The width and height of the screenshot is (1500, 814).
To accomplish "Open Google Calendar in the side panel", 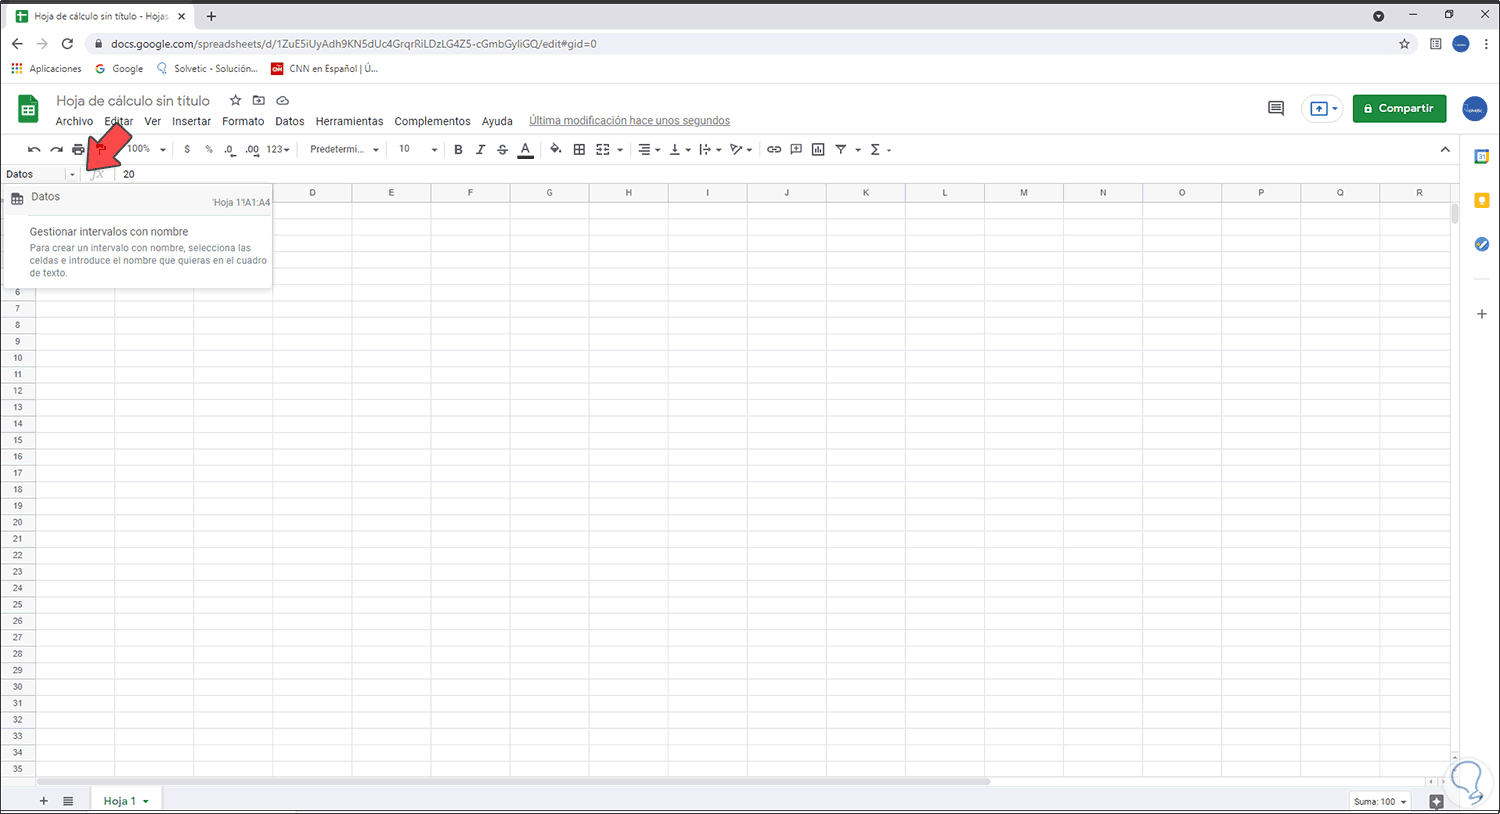I will 1482,155.
